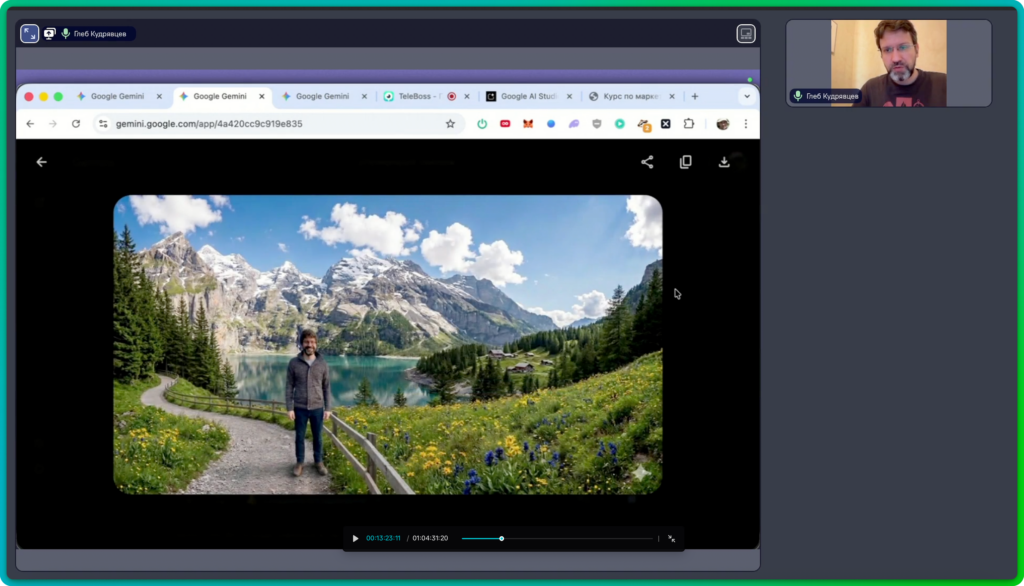Exit fullscreen in the video player bar
1024x586 pixels.
tap(671, 539)
